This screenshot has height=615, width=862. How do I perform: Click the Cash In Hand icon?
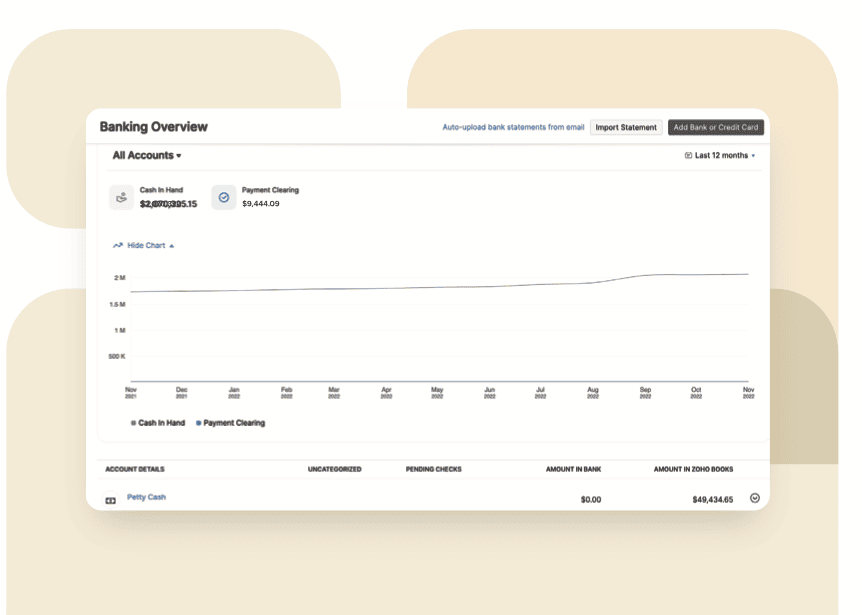121,197
